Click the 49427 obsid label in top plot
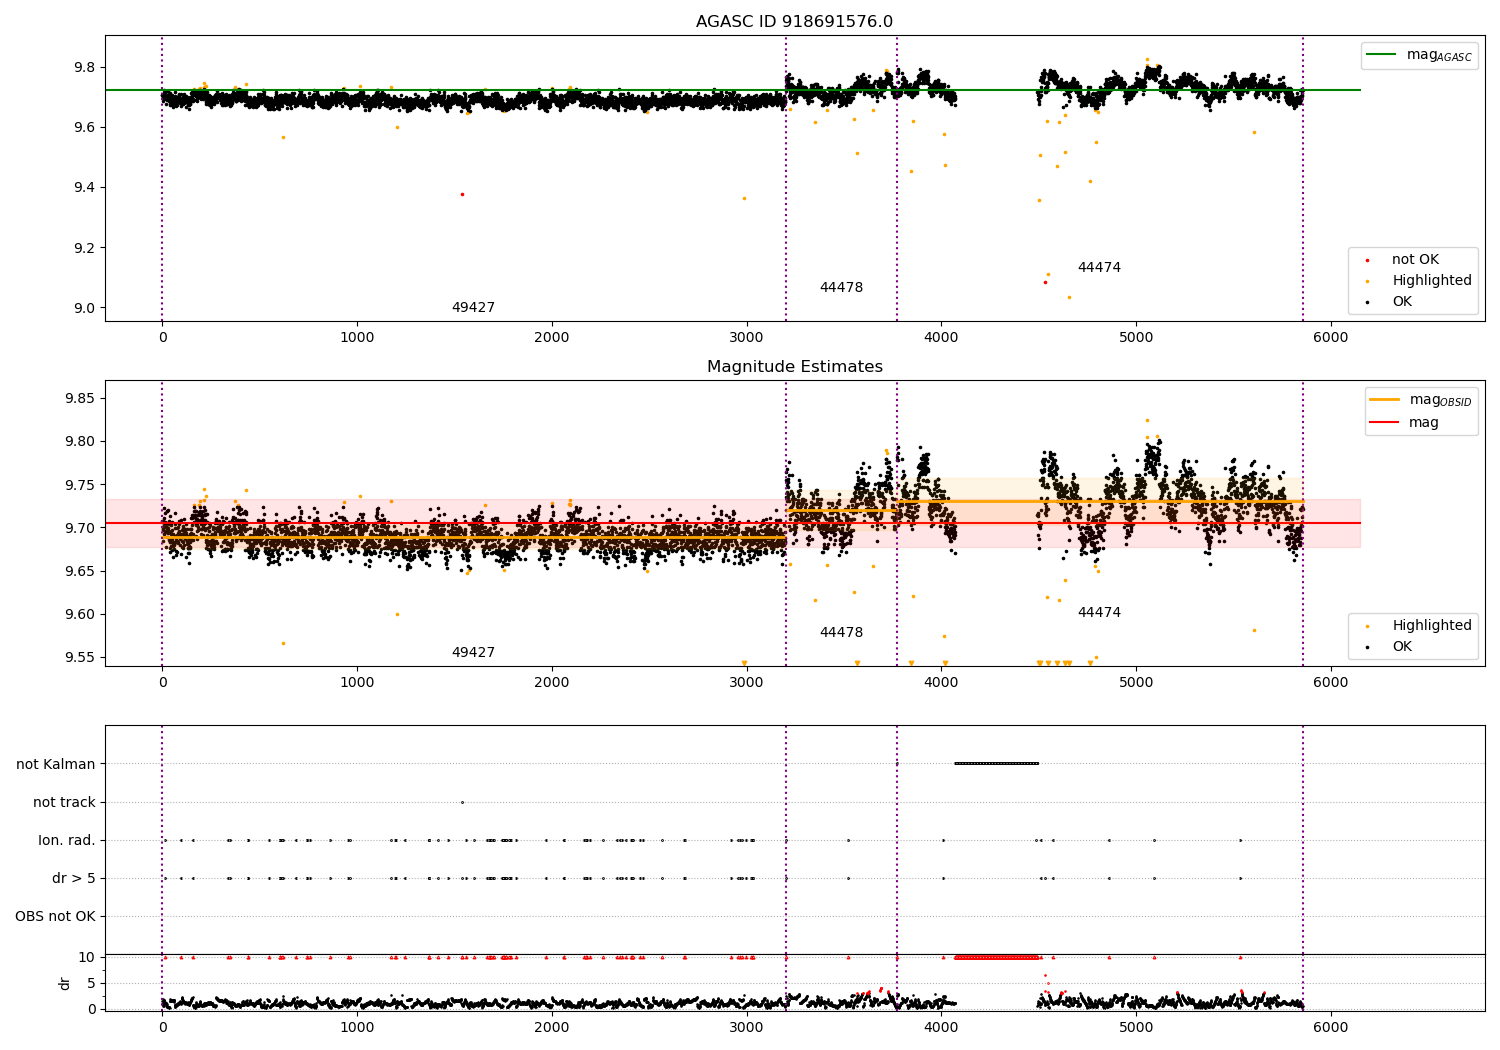This screenshot has width=1500, height=1050. point(473,308)
